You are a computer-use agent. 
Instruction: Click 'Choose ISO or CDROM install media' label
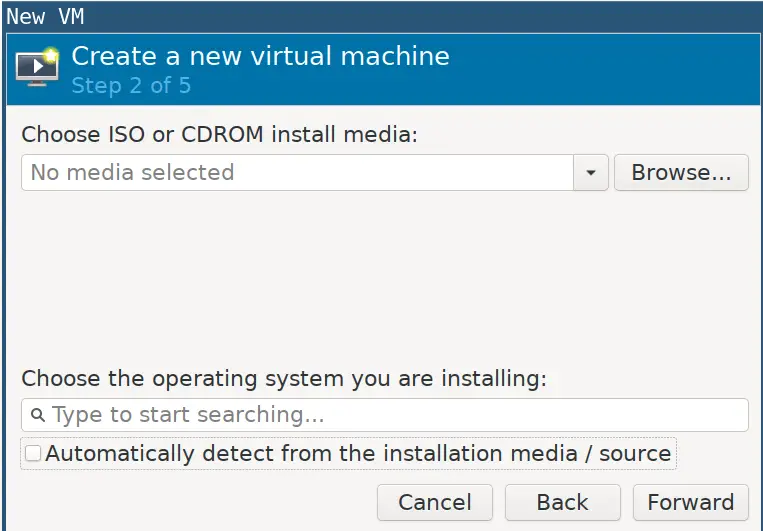[219, 134]
